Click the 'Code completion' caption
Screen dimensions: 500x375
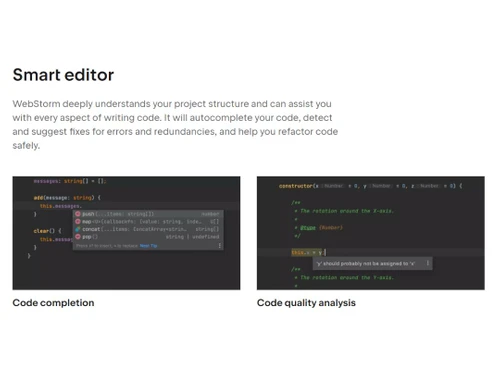tap(53, 303)
